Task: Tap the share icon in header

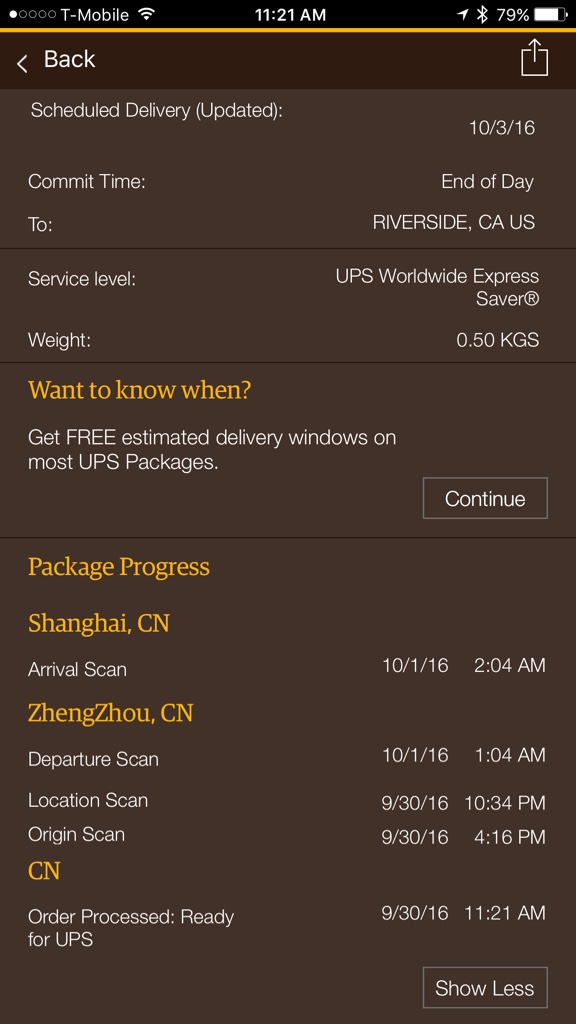Action: click(534, 58)
